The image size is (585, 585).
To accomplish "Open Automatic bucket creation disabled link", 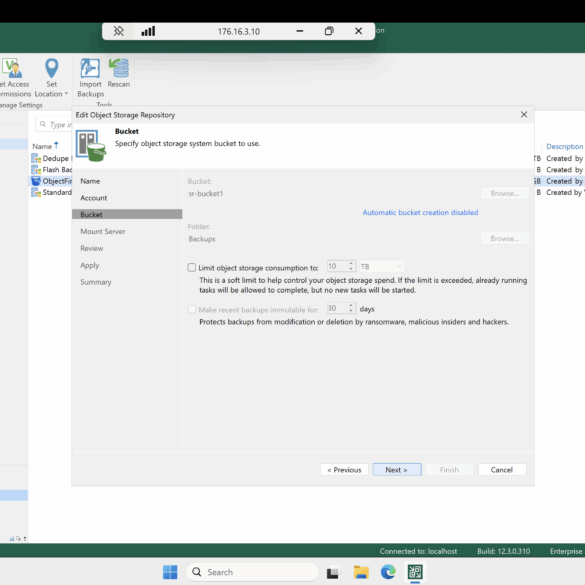I will click(x=420, y=212).
